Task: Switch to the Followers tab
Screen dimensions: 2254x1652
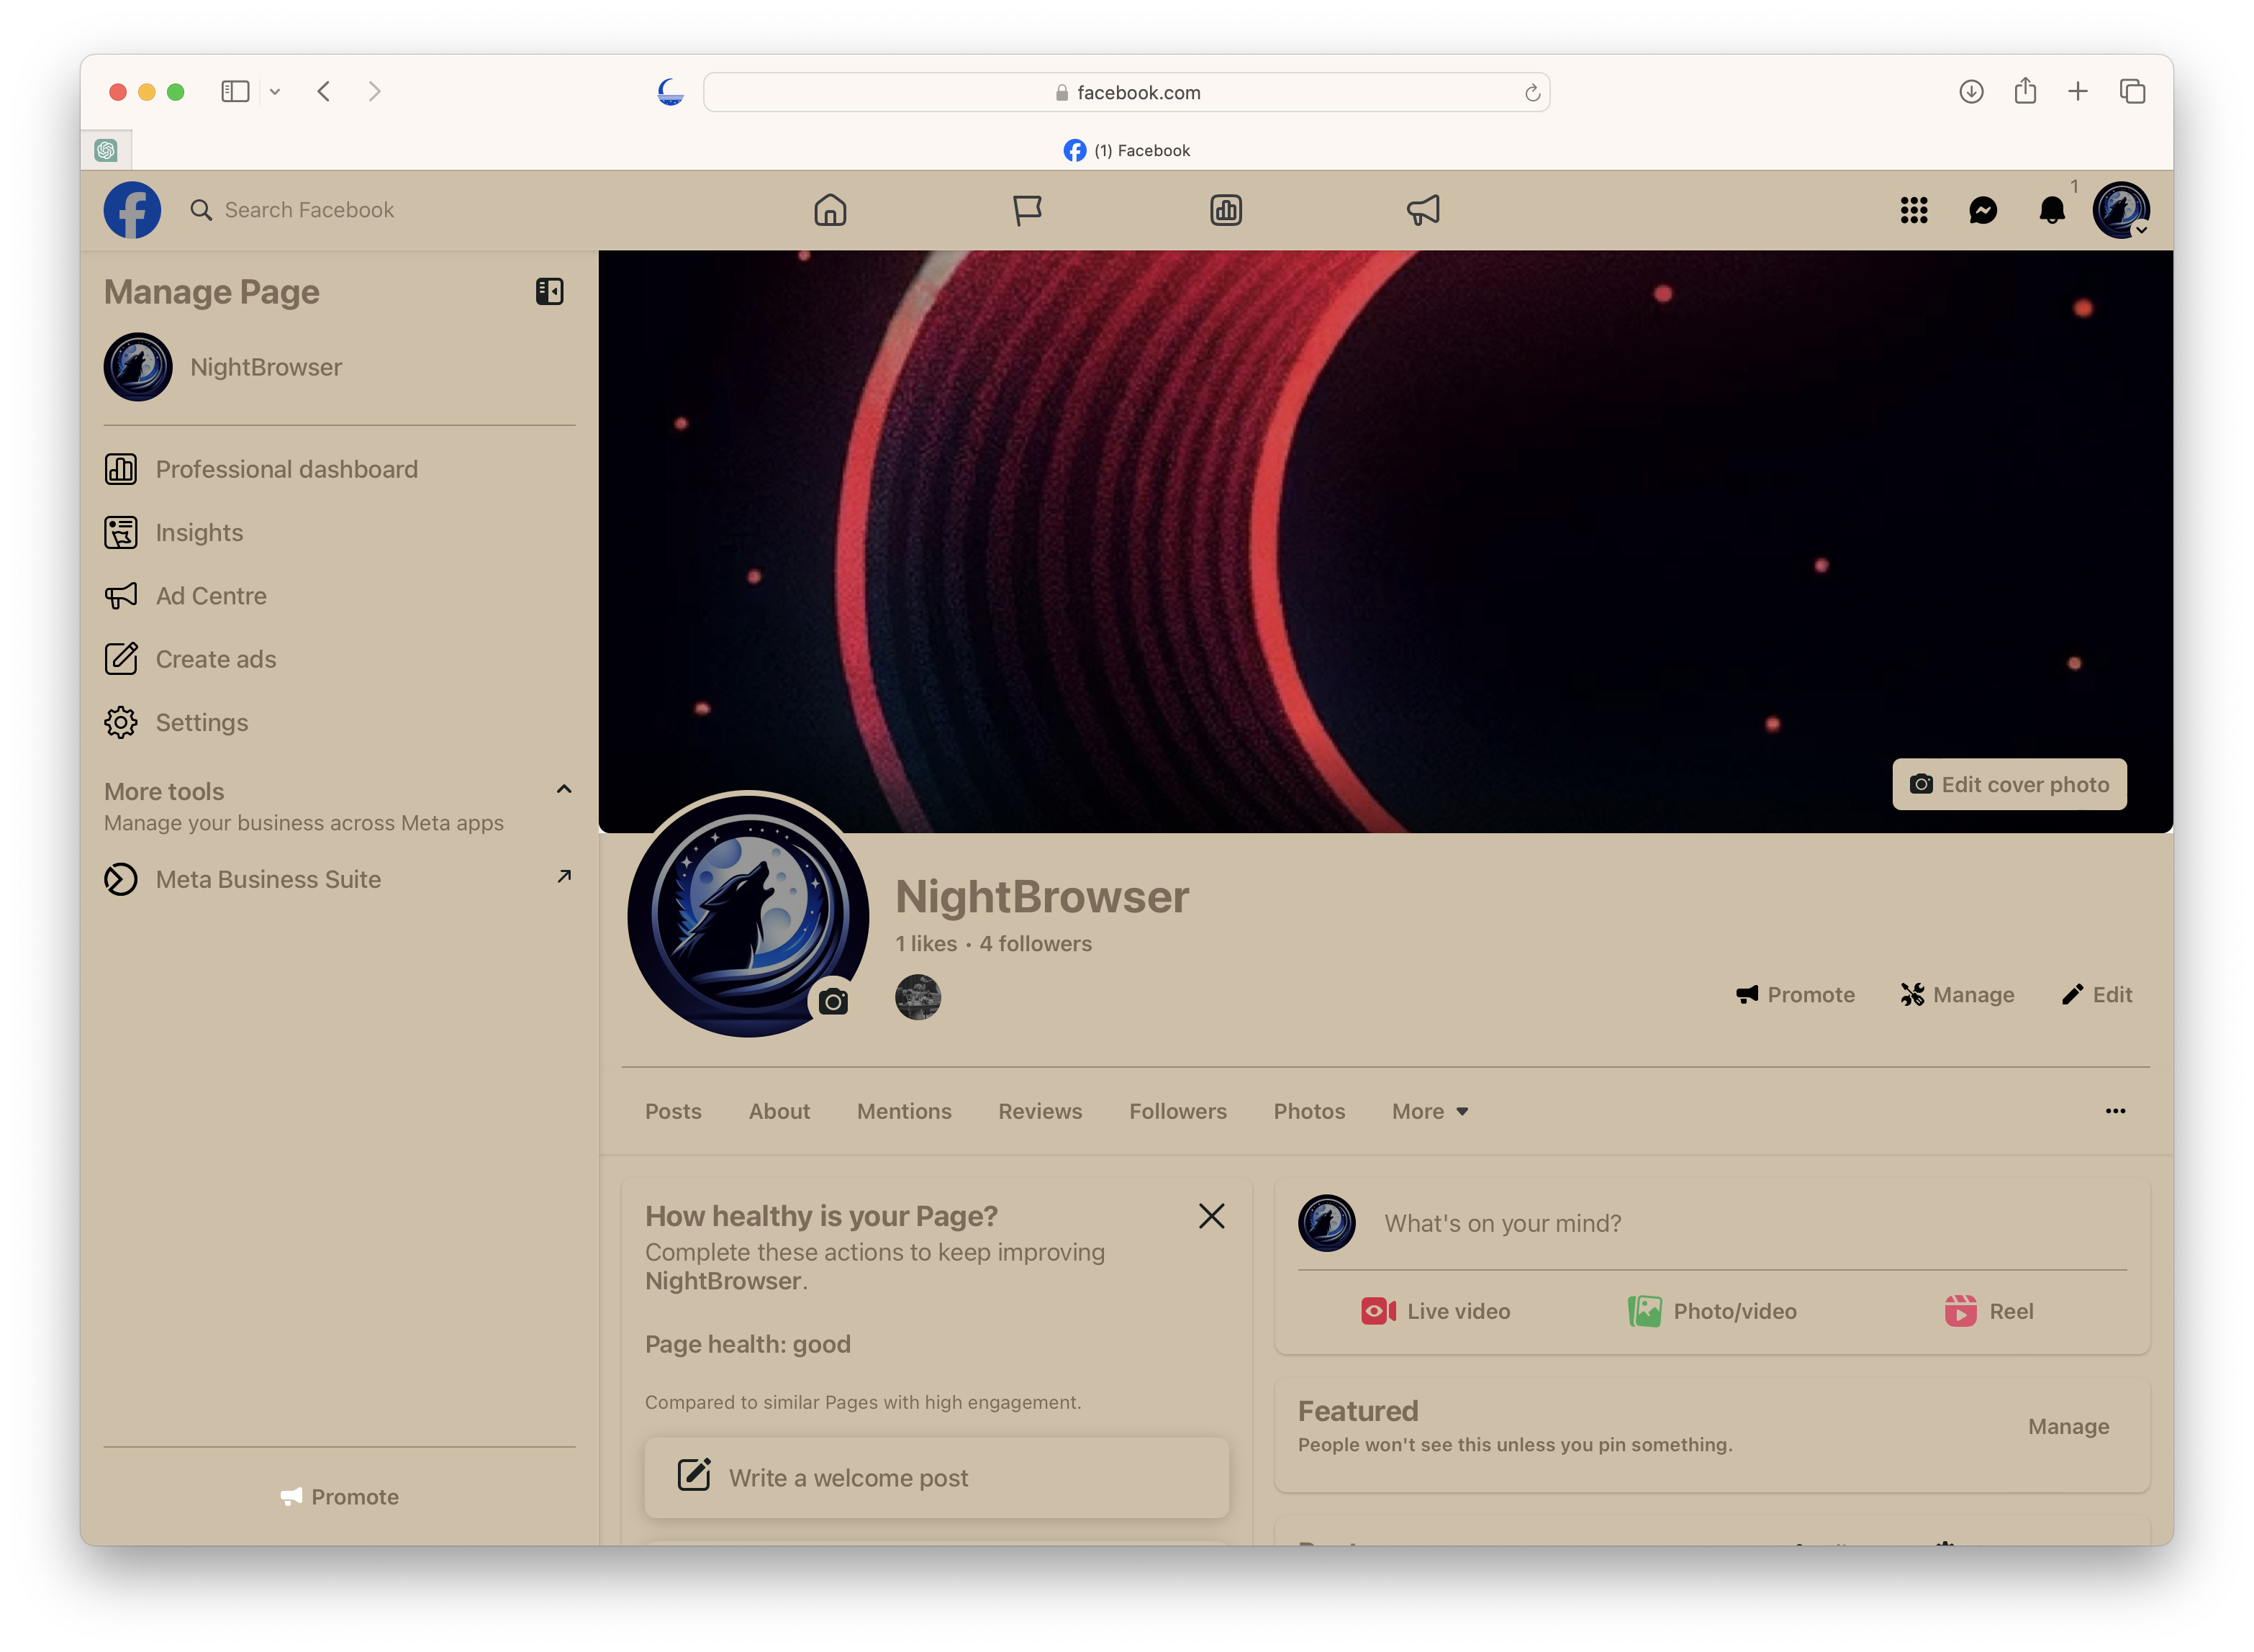Action: coord(1178,1112)
